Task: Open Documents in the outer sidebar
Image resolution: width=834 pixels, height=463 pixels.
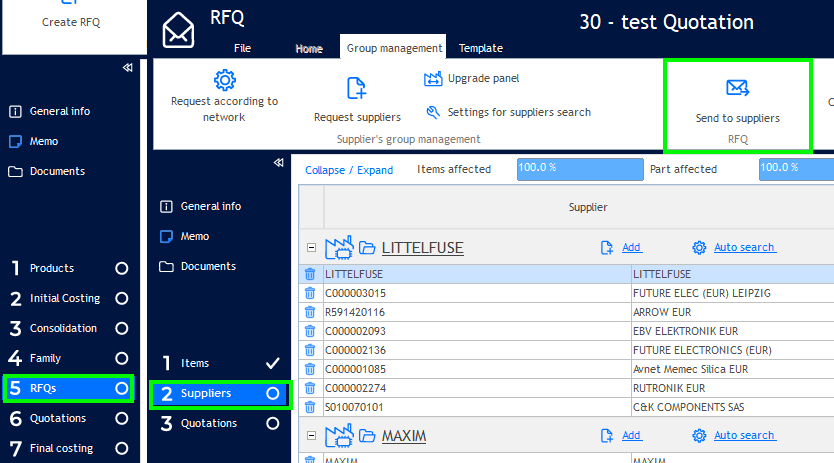Action: point(57,171)
